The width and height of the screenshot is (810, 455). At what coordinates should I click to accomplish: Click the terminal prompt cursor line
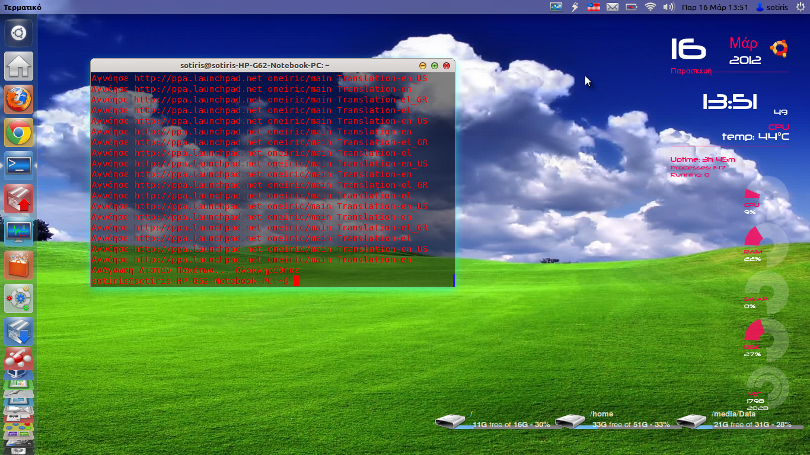(196, 281)
